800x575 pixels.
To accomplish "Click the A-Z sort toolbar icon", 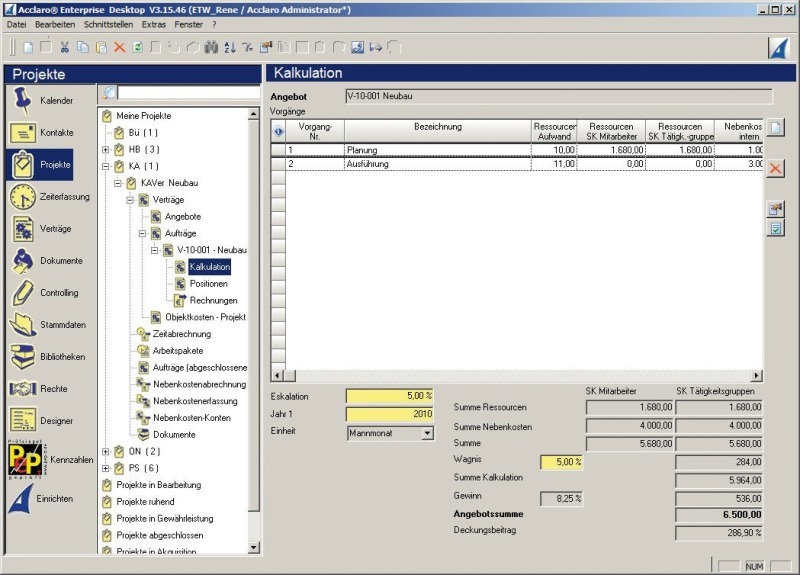I will [230, 48].
